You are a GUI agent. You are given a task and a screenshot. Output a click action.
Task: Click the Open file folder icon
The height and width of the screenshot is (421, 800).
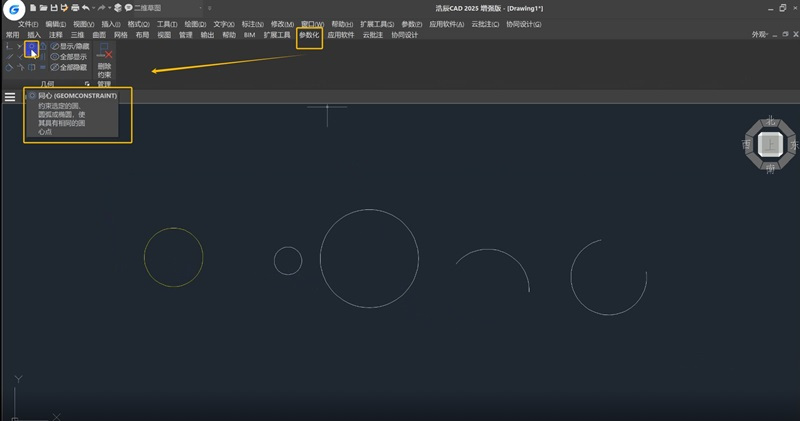click(44, 8)
